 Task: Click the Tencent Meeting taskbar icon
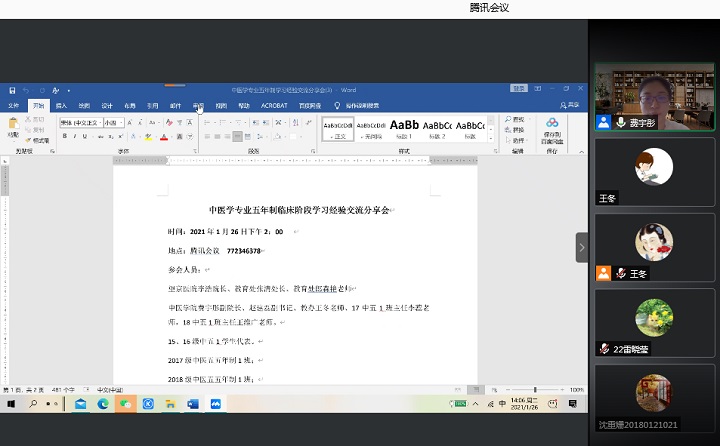[x=216, y=404]
